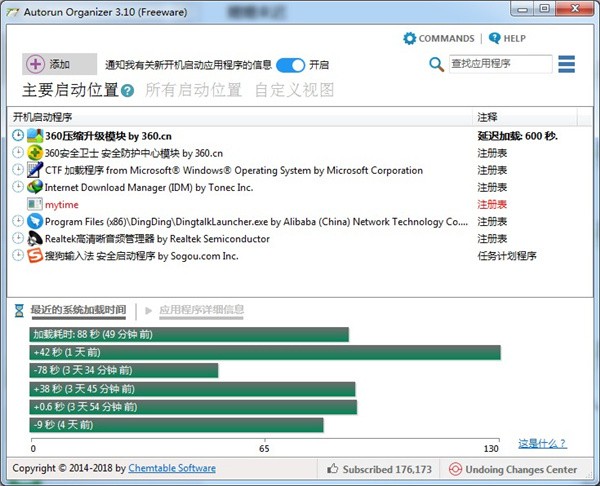Image resolution: width=600 pixels, height=486 pixels.
Task: Click the clock icon of Realtek row
Action: [x=18, y=238]
